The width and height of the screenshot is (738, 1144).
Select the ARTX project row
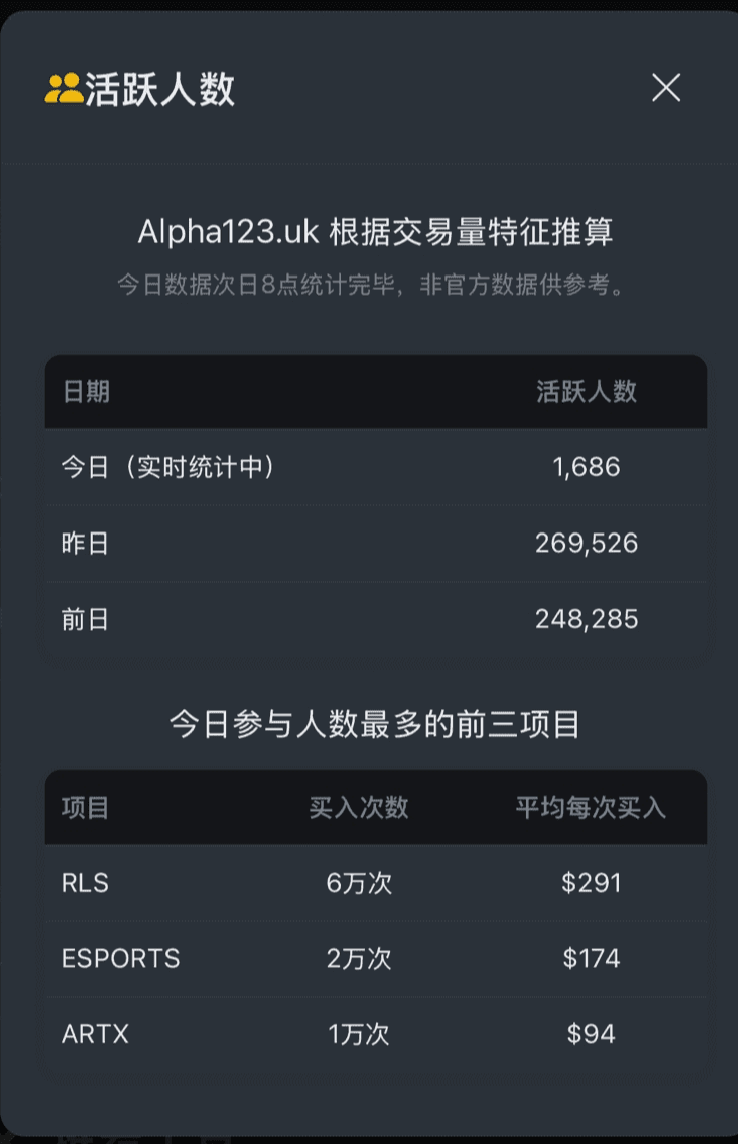[376, 1035]
